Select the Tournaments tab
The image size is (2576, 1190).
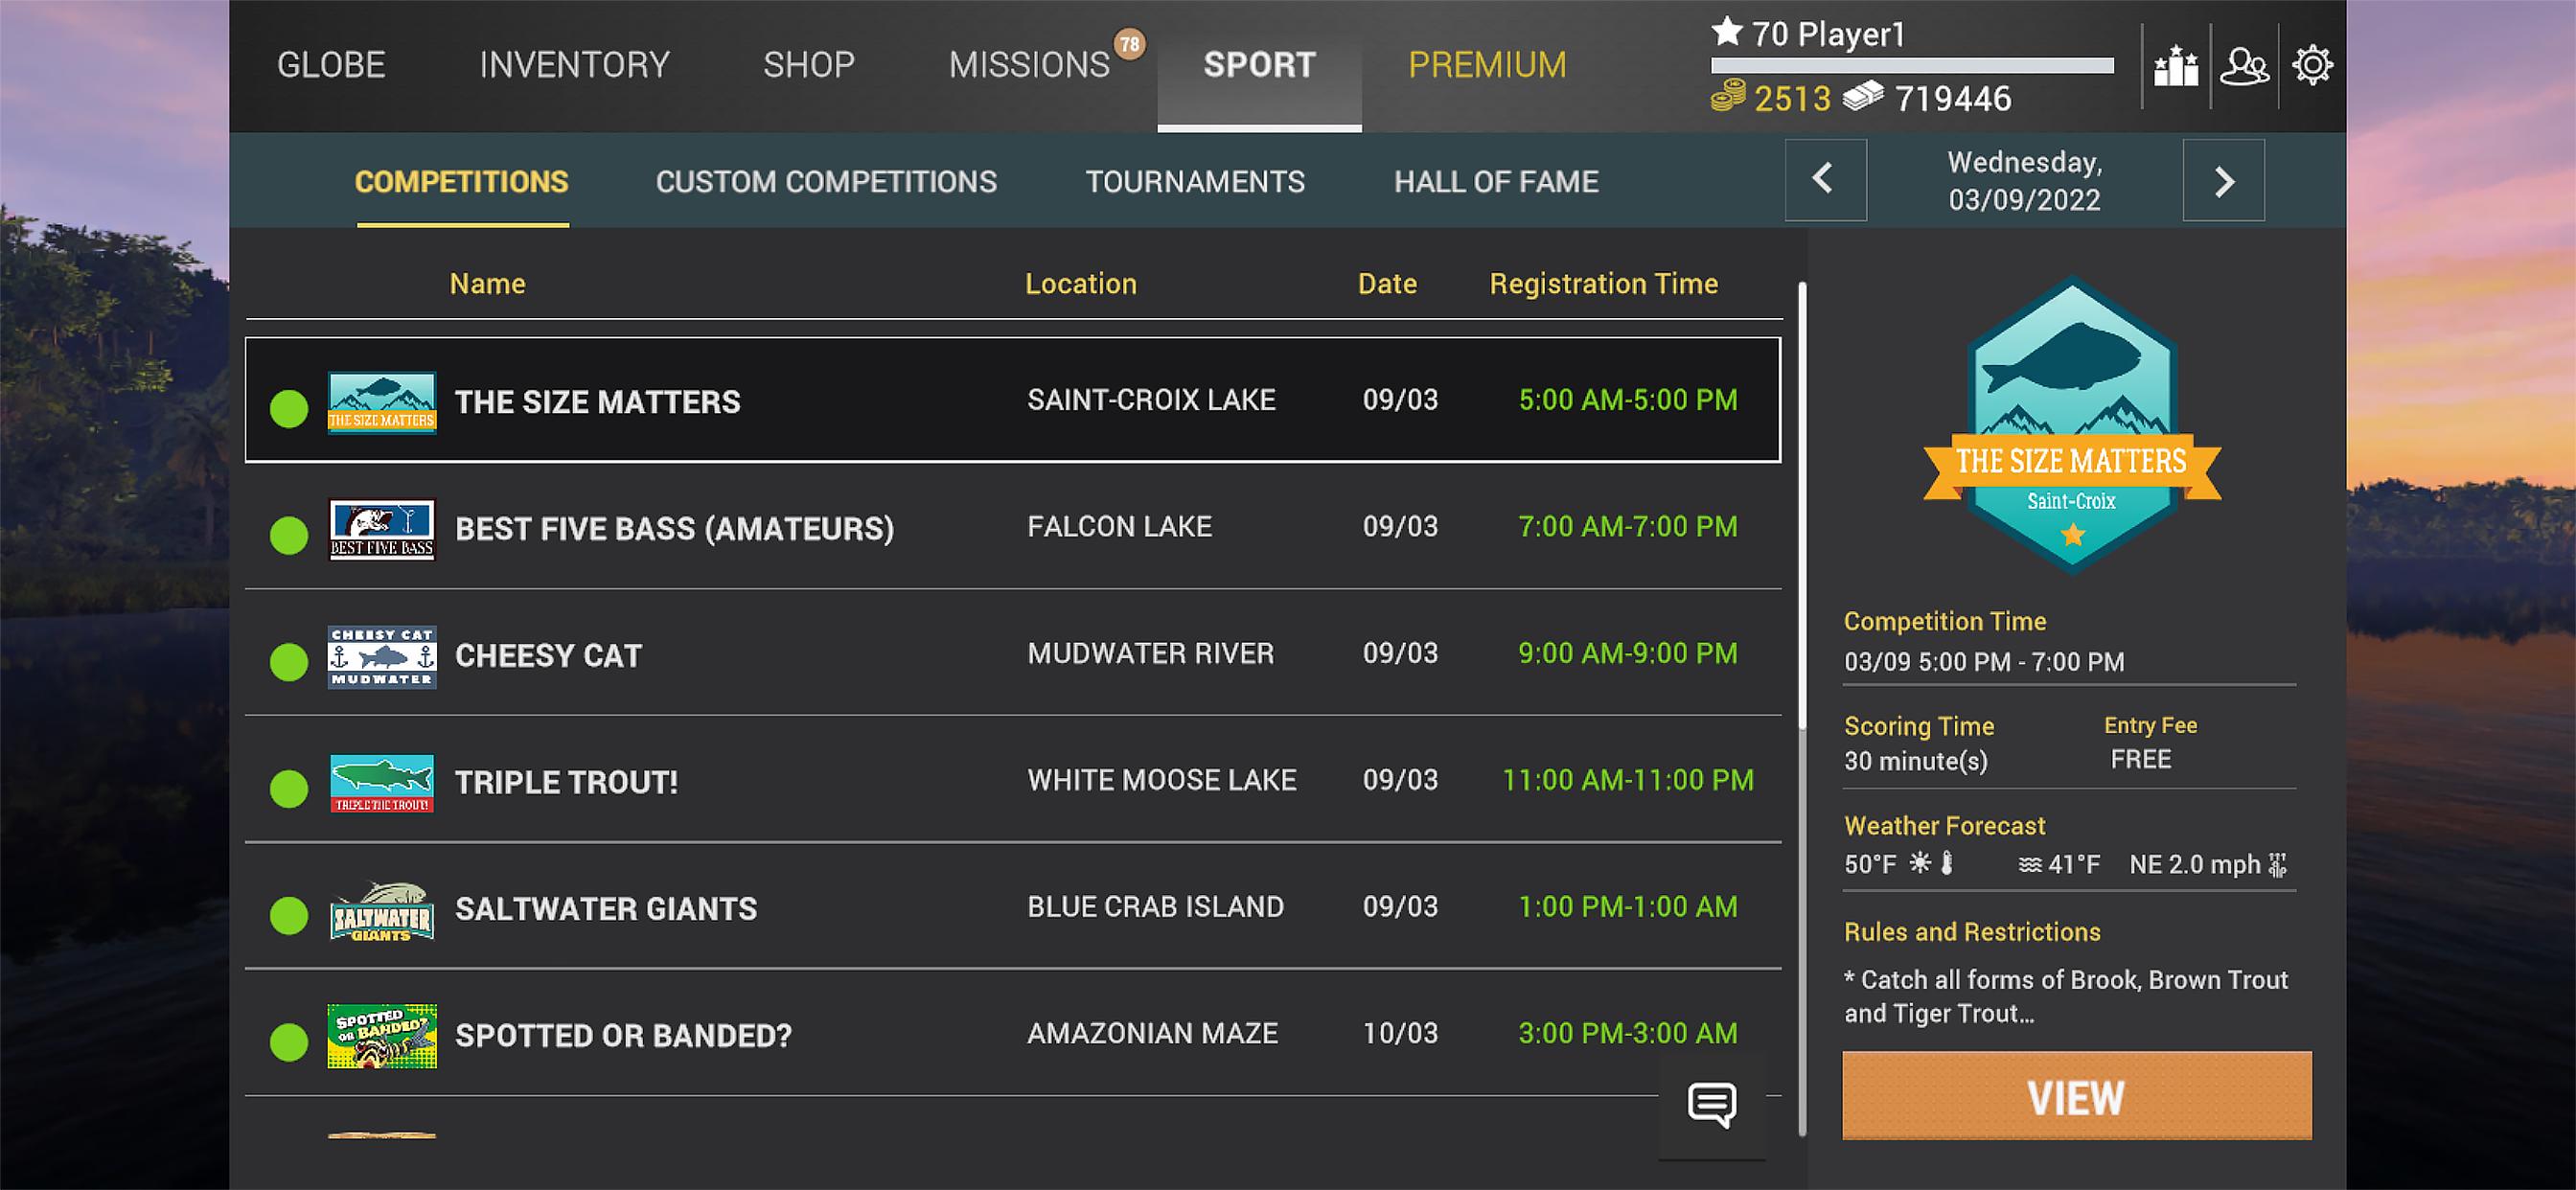coord(1194,181)
